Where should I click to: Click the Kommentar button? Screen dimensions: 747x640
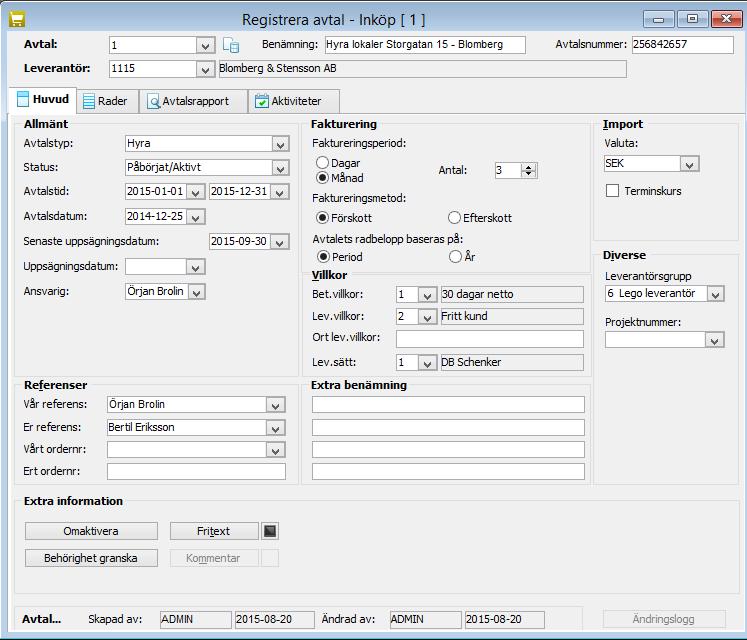(214, 558)
